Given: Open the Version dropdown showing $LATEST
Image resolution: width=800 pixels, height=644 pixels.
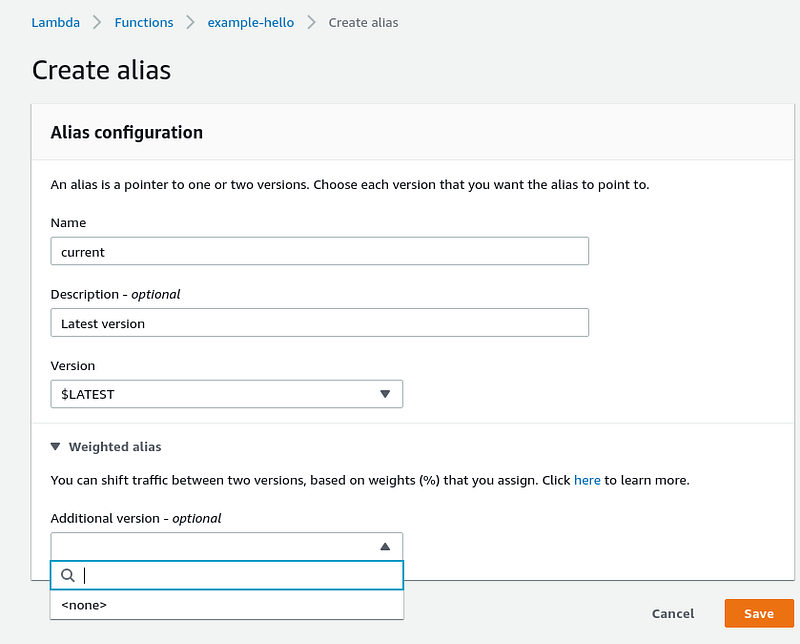Looking at the screenshot, I should [227, 394].
